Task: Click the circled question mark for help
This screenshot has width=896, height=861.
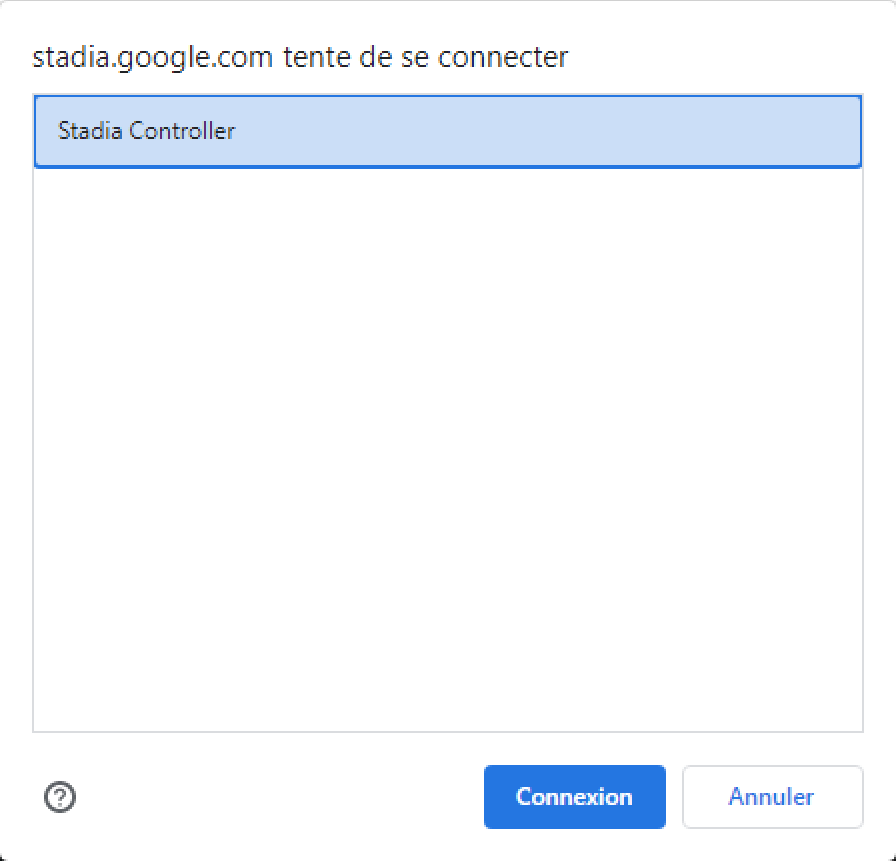Action: click(60, 796)
